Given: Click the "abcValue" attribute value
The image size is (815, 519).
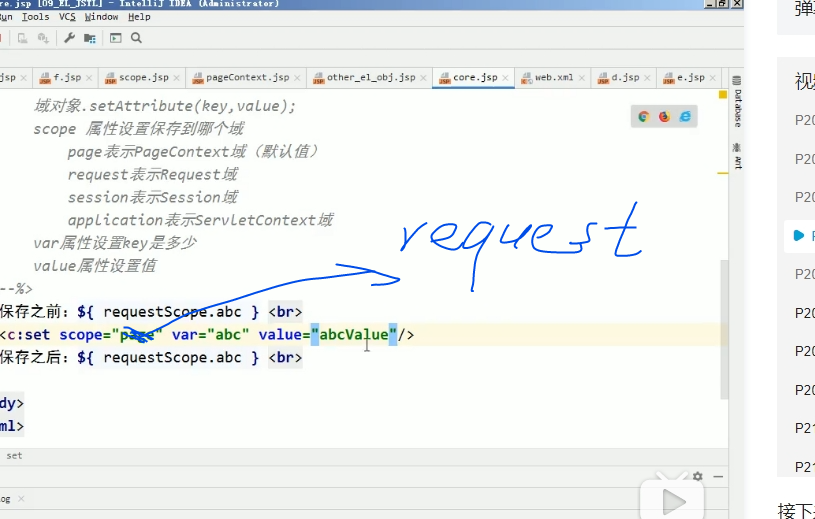Looking at the screenshot, I should click(353, 335).
